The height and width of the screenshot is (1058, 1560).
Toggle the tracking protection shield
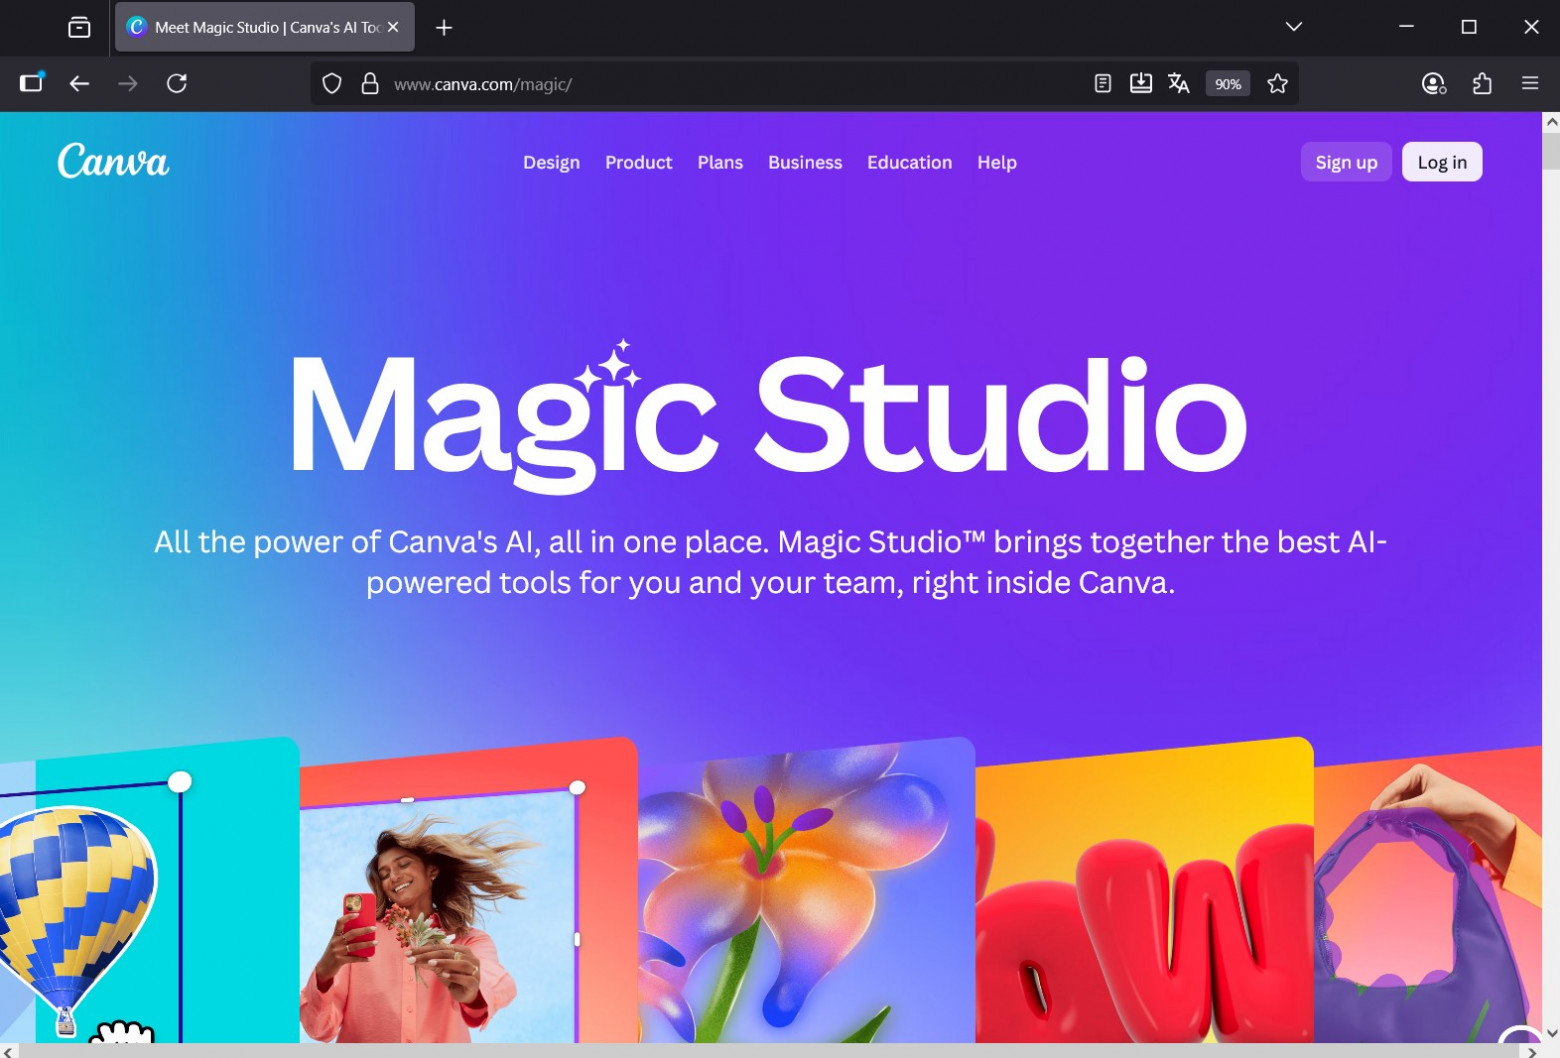tap(332, 84)
